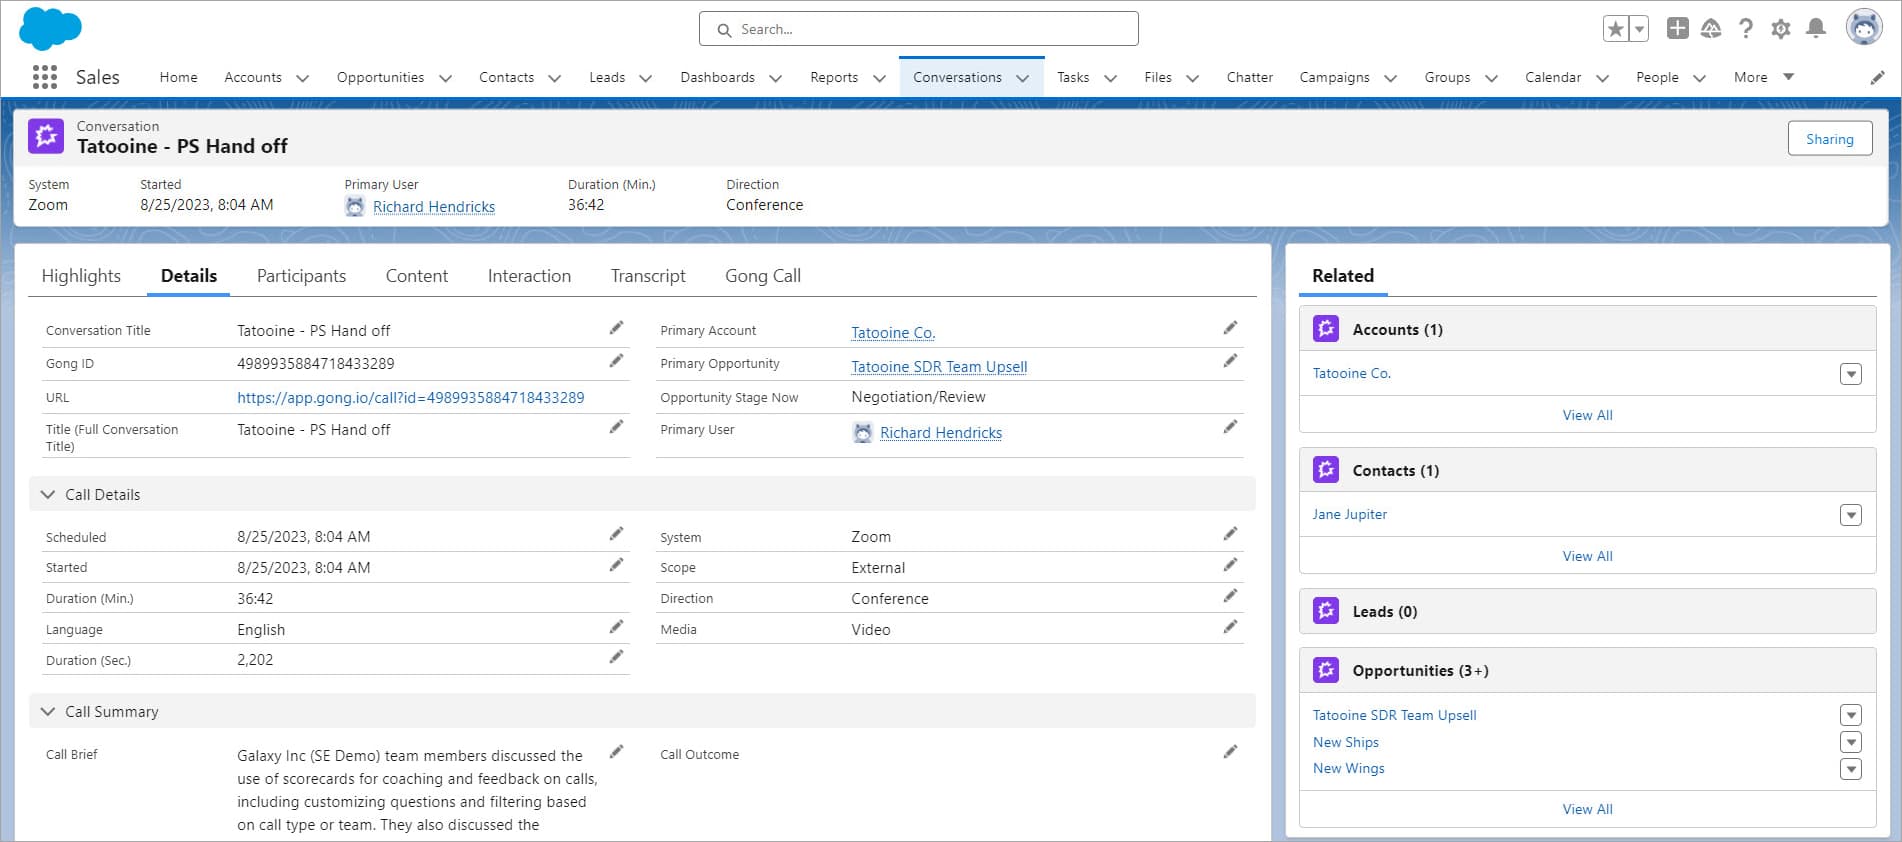
Task: Edit the Gong ID field
Action: coord(617,361)
